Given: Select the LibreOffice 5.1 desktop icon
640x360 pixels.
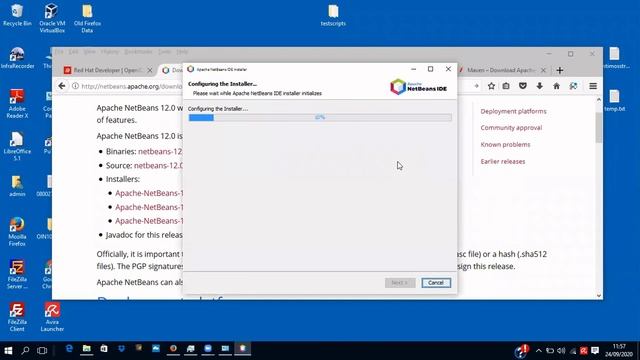Looking at the screenshot, I should [17, 146].
